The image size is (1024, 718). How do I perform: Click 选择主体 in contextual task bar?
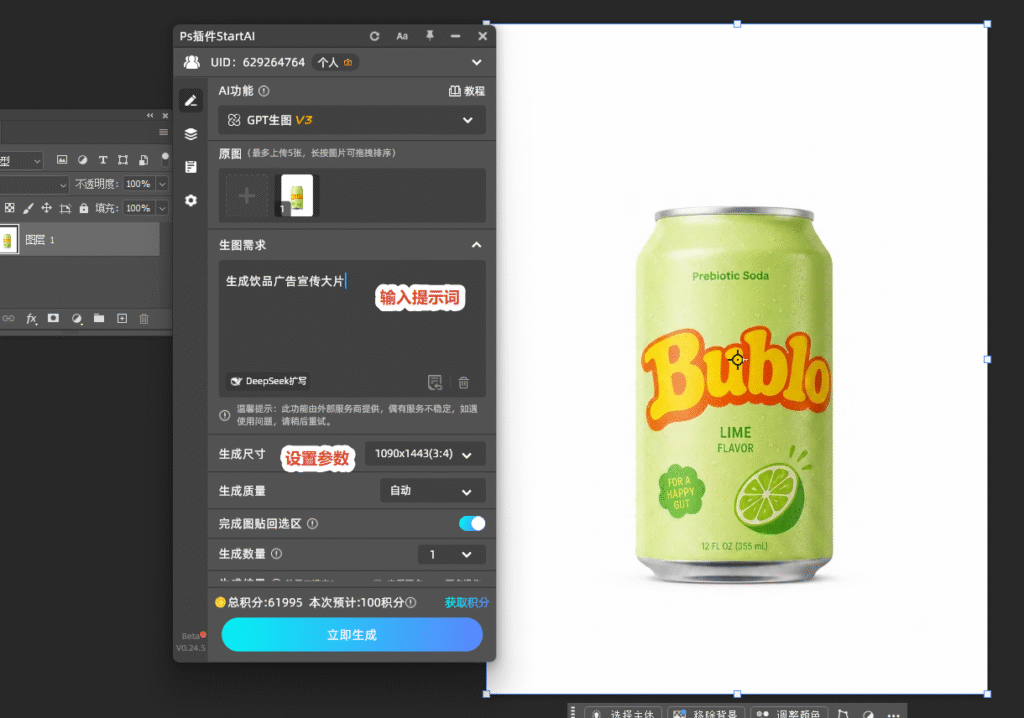pos(624,714)
